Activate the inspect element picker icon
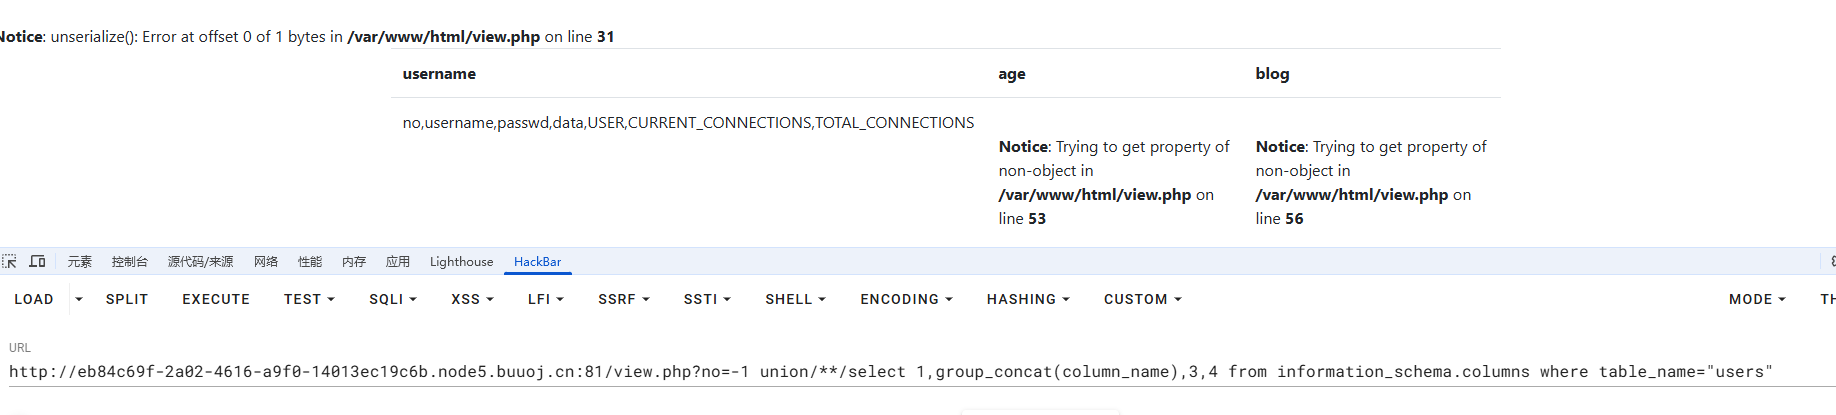This screenshot has width=1836, height=415. point(10,261)
